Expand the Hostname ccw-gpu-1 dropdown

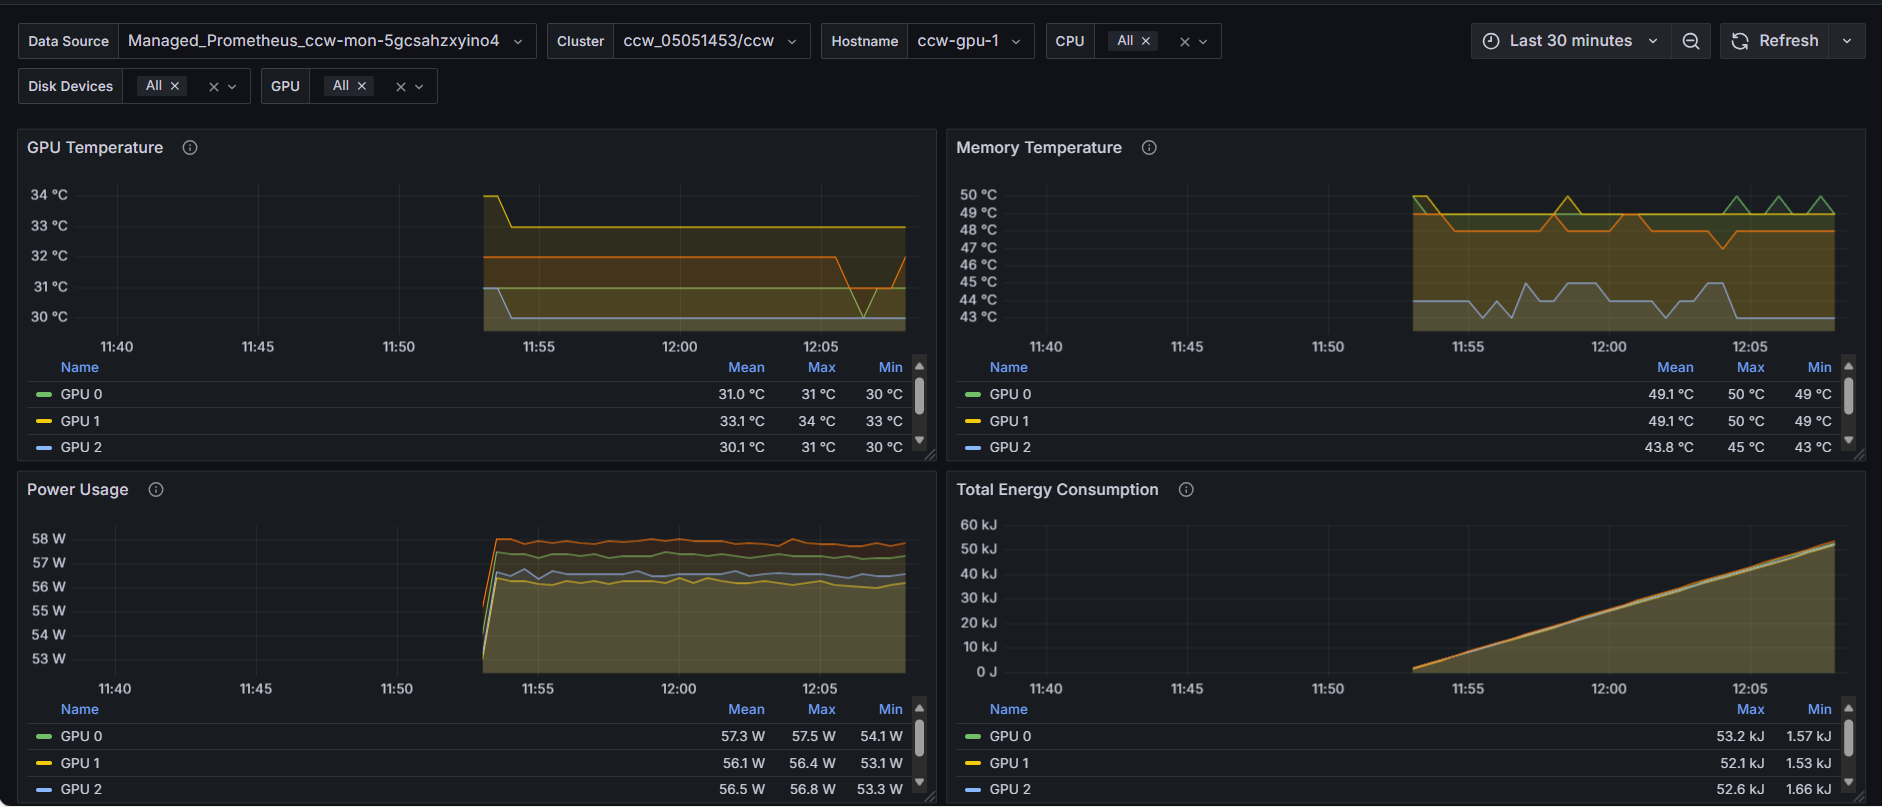[x=970, y=41]
